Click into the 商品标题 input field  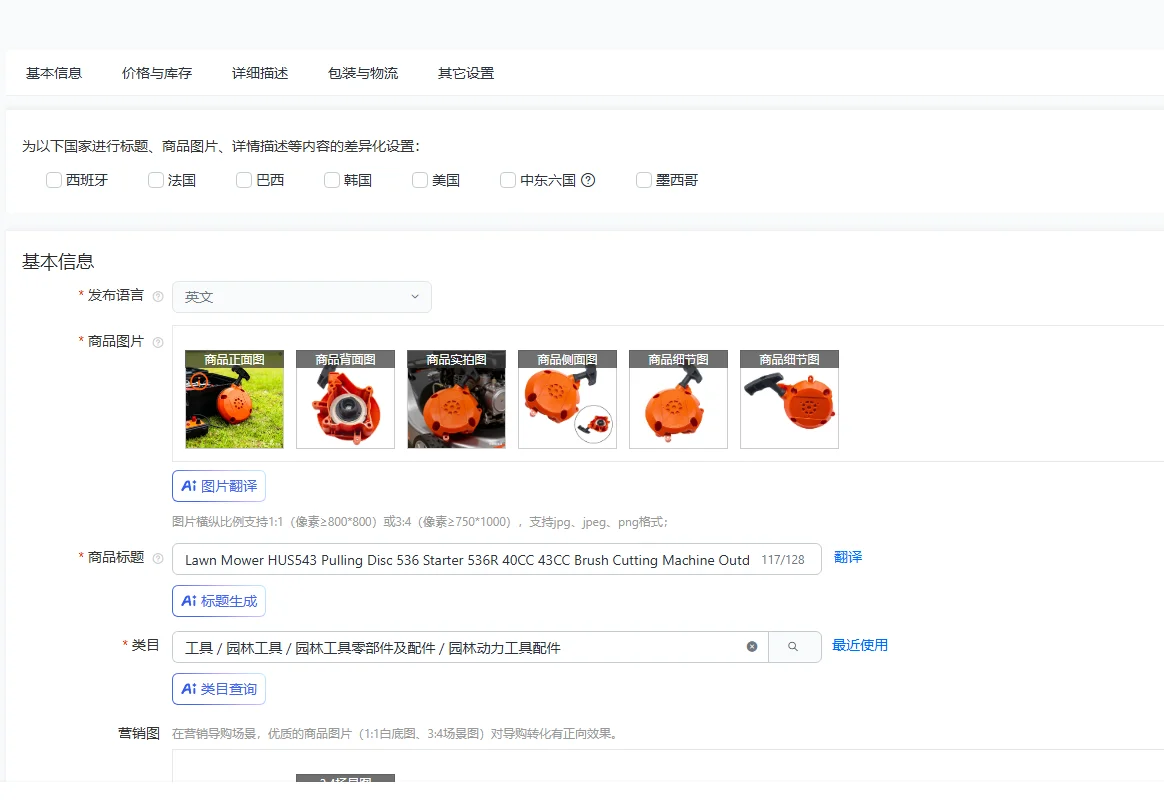pos(497,559)
